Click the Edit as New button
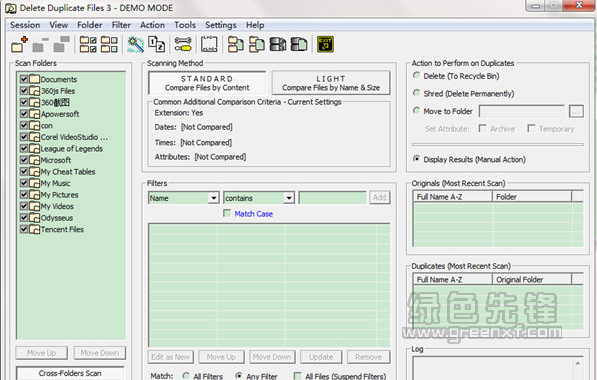597x380 pixels. click(x=170, y=357)
